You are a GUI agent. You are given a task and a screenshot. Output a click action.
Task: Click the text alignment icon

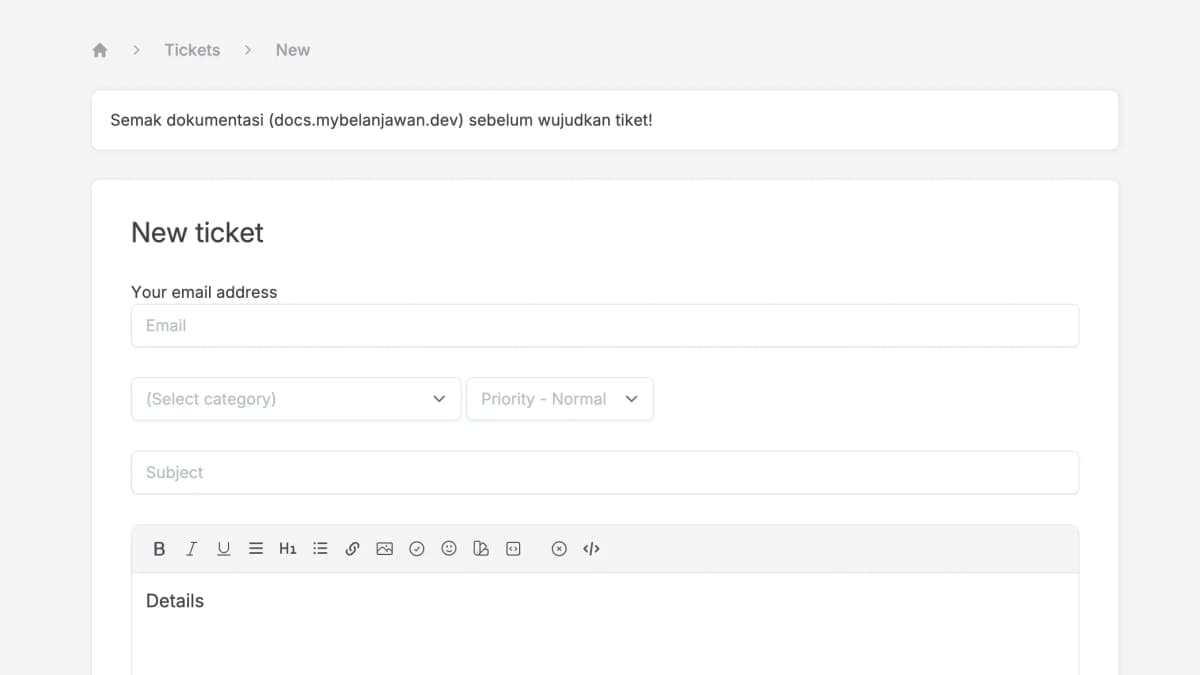pyautogui.click(x=256, y=549)
